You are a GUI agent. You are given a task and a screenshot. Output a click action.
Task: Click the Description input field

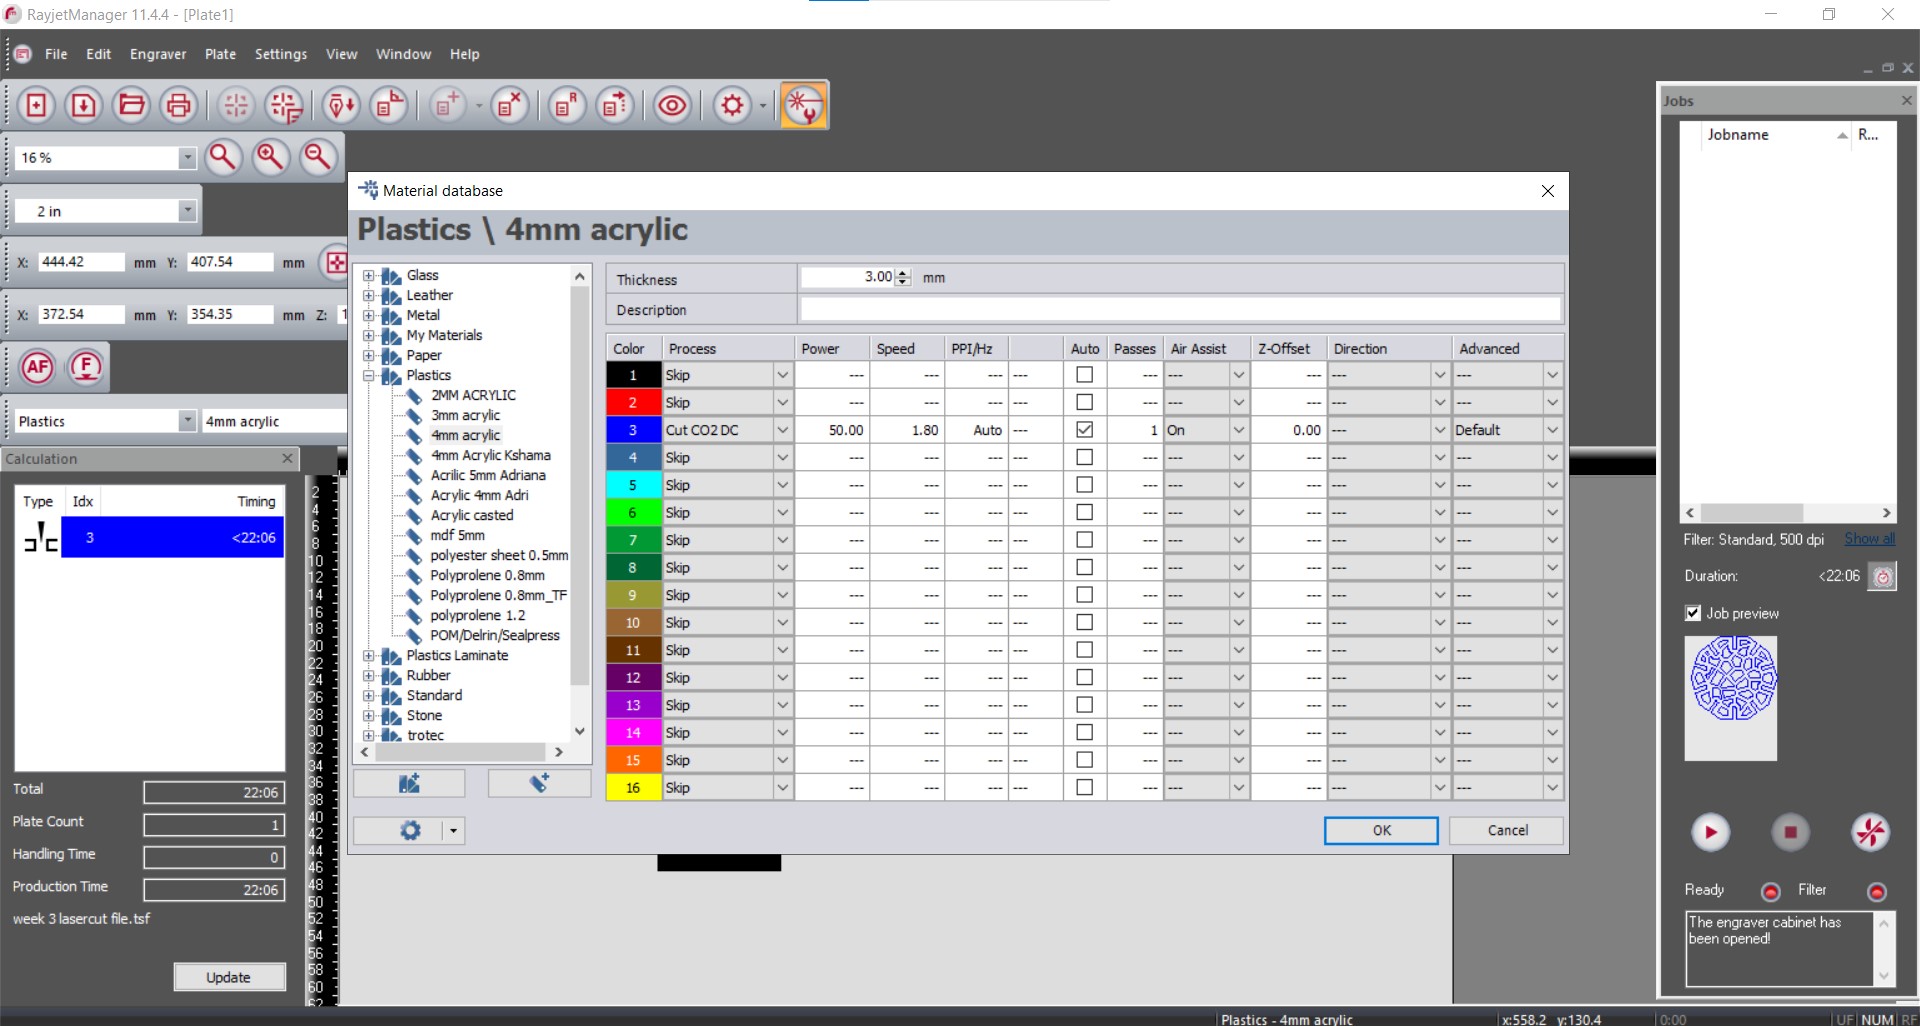[x=1180, y=309]
